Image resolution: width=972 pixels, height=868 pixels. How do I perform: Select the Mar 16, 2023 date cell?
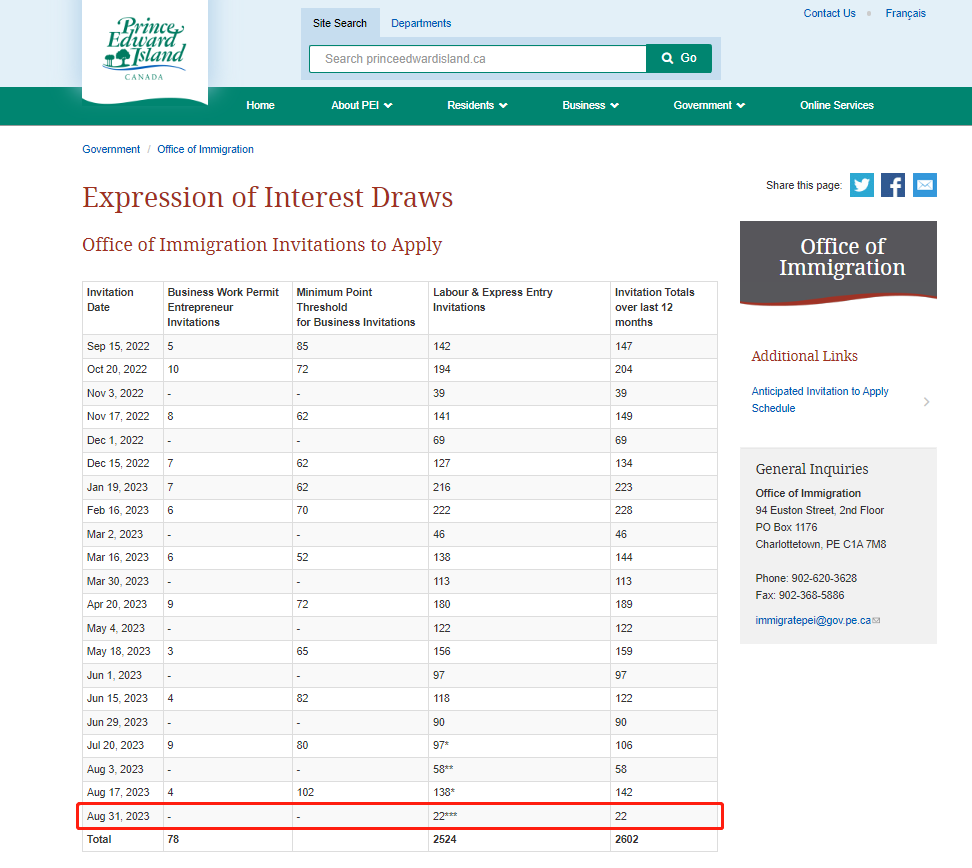(x=123, y=558)
